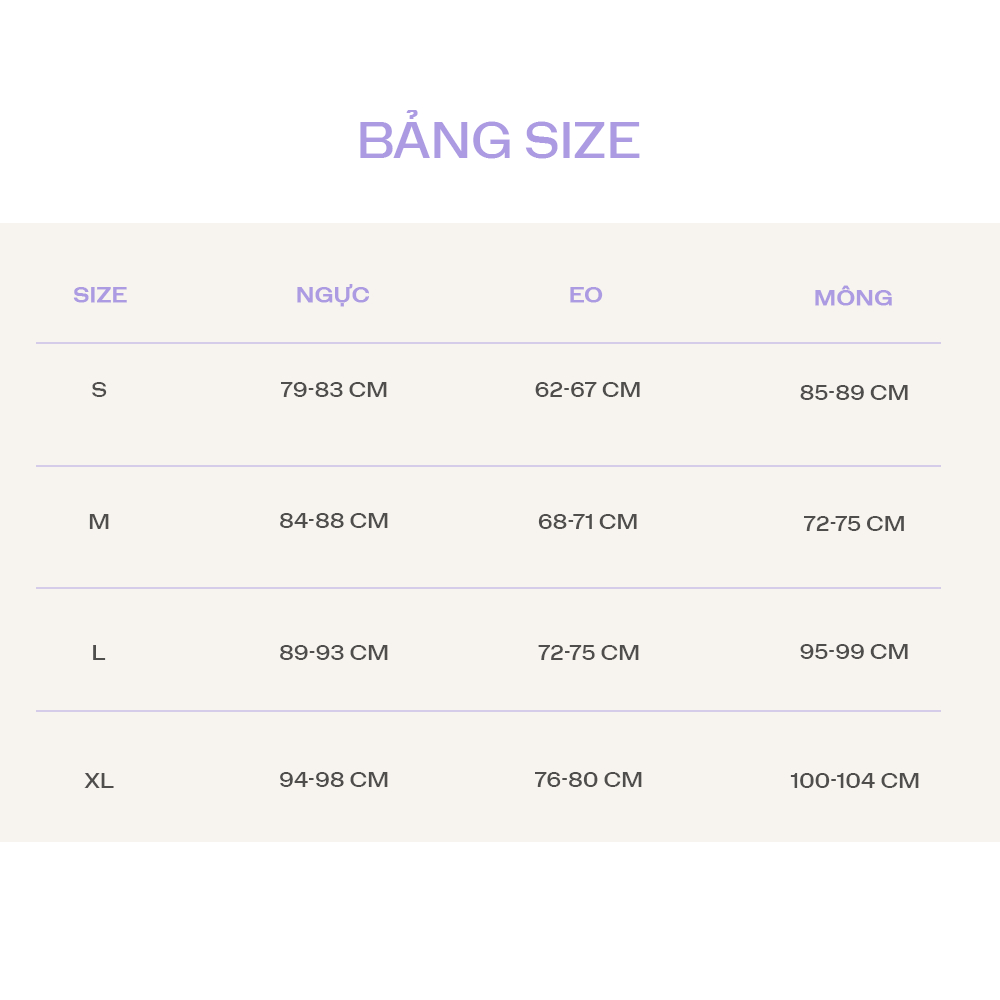Select the EO column header
This screenshot has width=1000, height=1000.
[586, 295]
